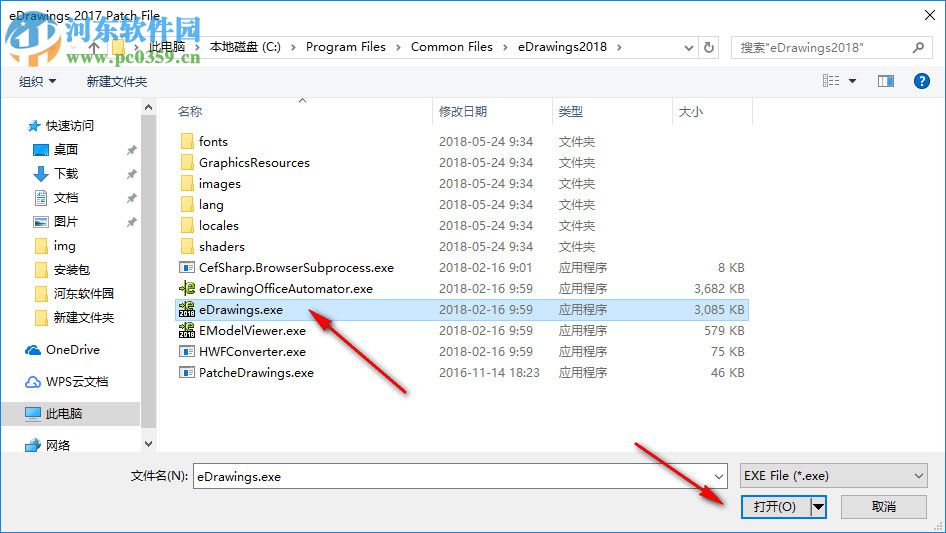This screenshot has height=533, width=946.
Task: Select the fonts folder icon
Action: click(187, 141)
